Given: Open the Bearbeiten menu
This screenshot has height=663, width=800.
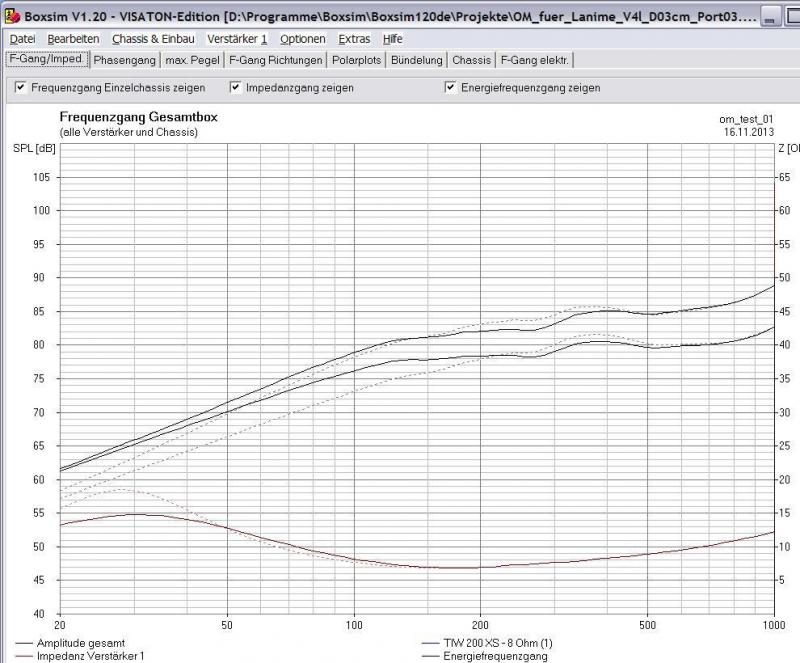Looking at the screenshot, I should (73, 39).
